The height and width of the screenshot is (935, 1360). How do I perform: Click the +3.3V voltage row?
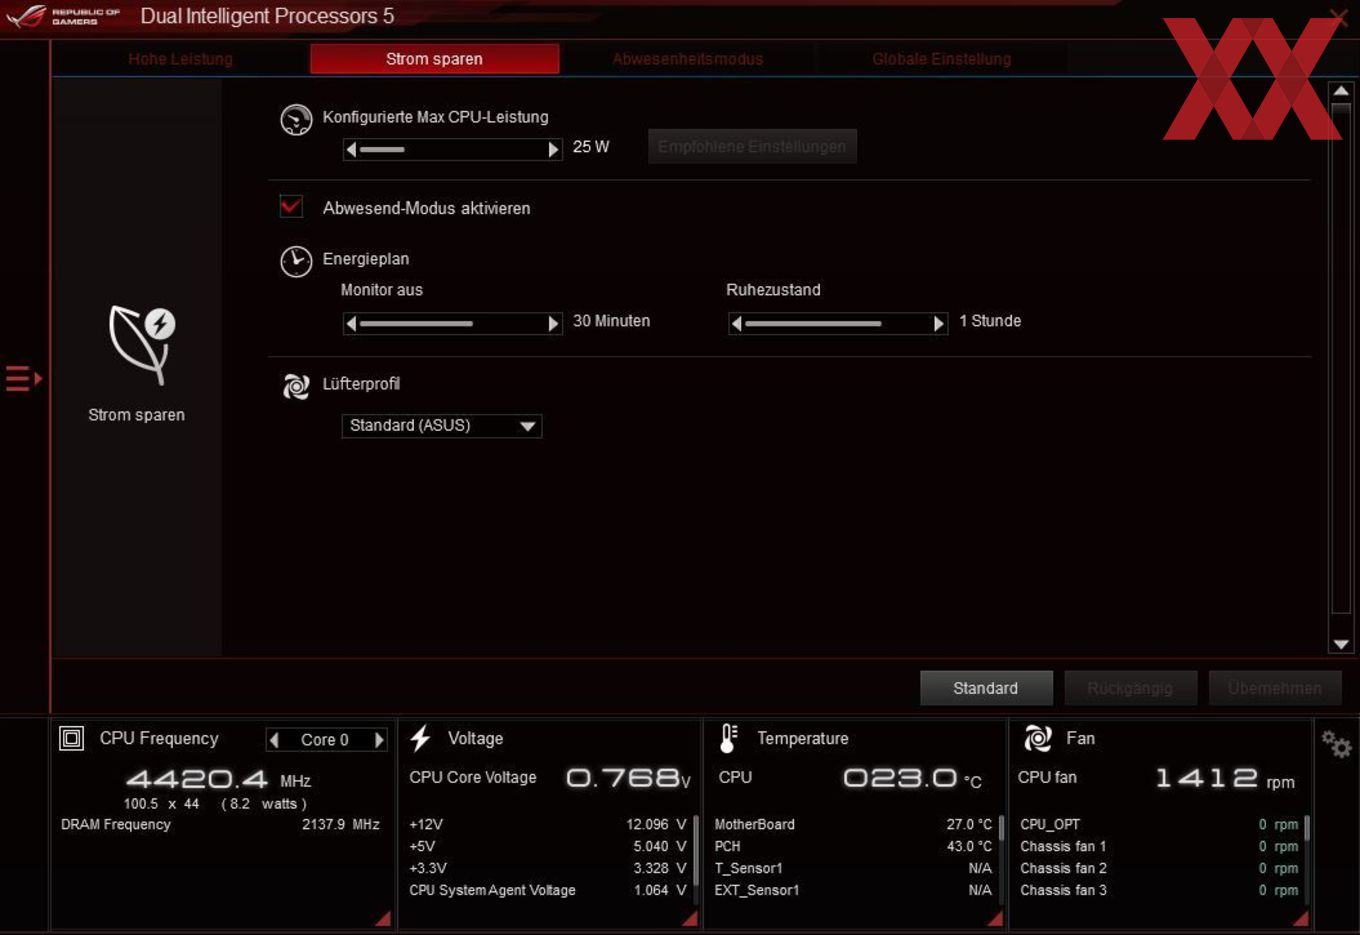(548, 868)
